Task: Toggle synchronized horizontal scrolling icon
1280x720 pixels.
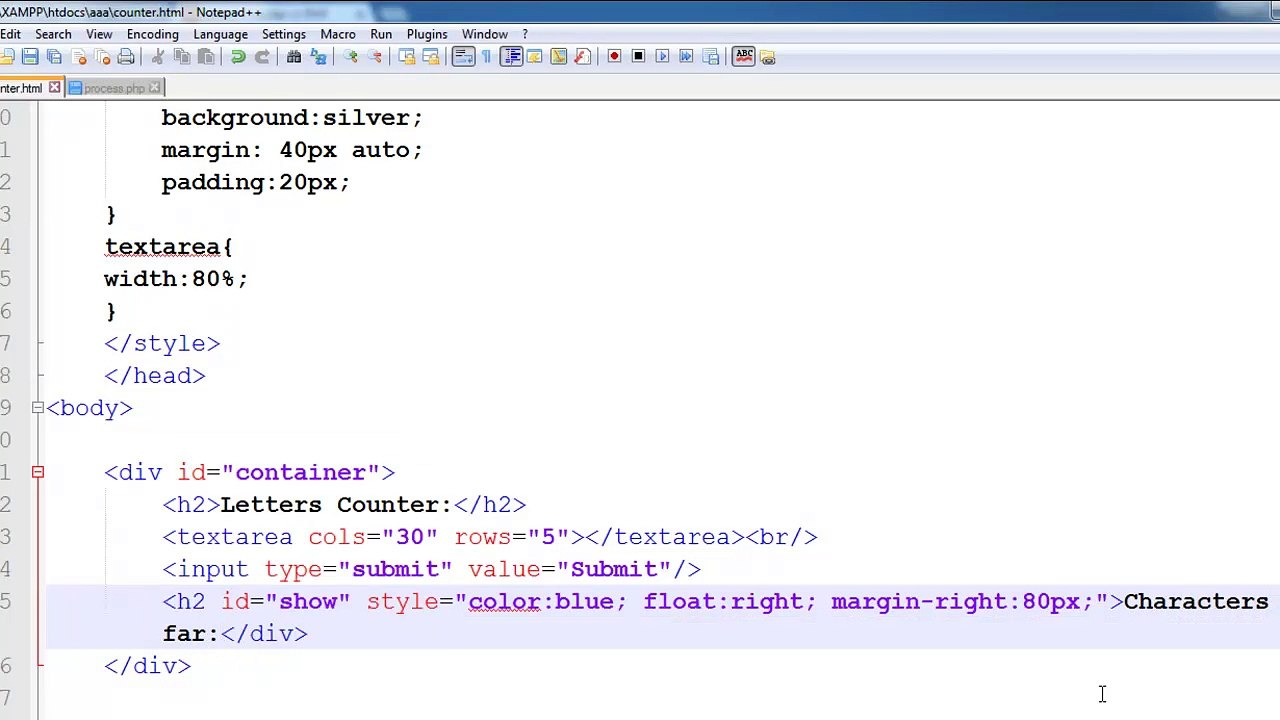Action: point(430,57)
